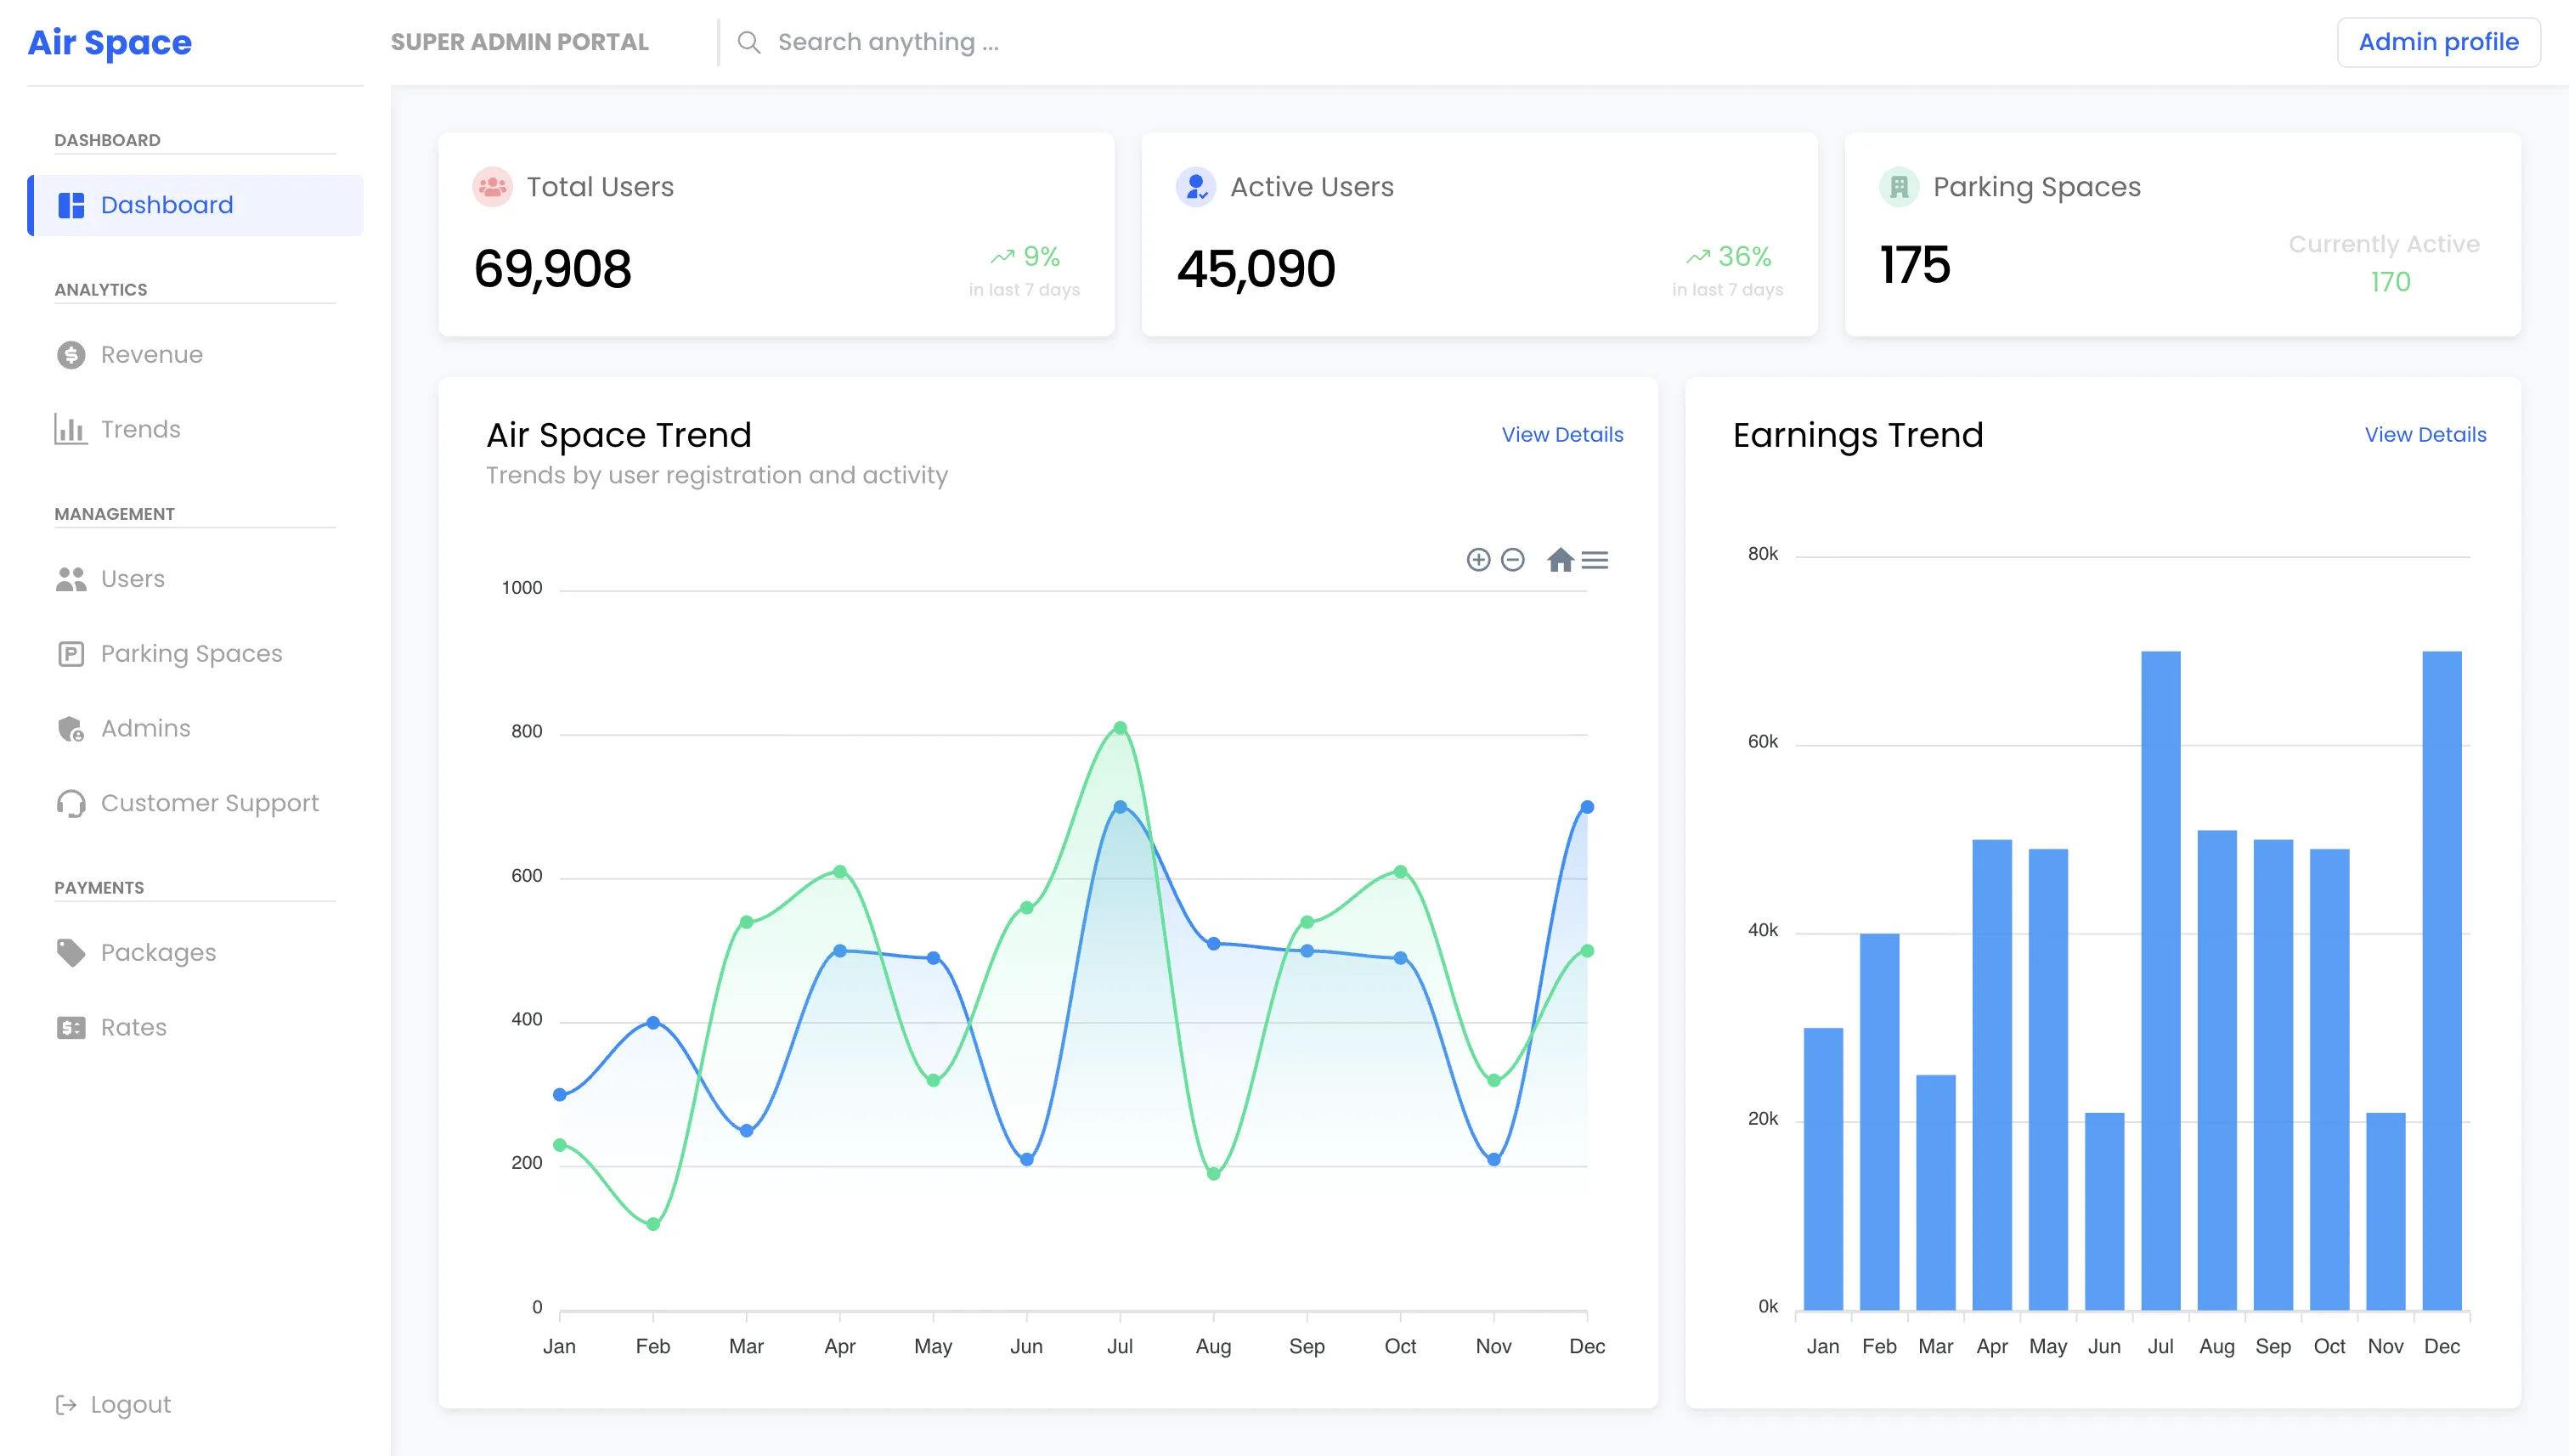Click the search magnifier icon
The height and width of the screenshot is (1456, 2569).
click(x=749, y=42)
